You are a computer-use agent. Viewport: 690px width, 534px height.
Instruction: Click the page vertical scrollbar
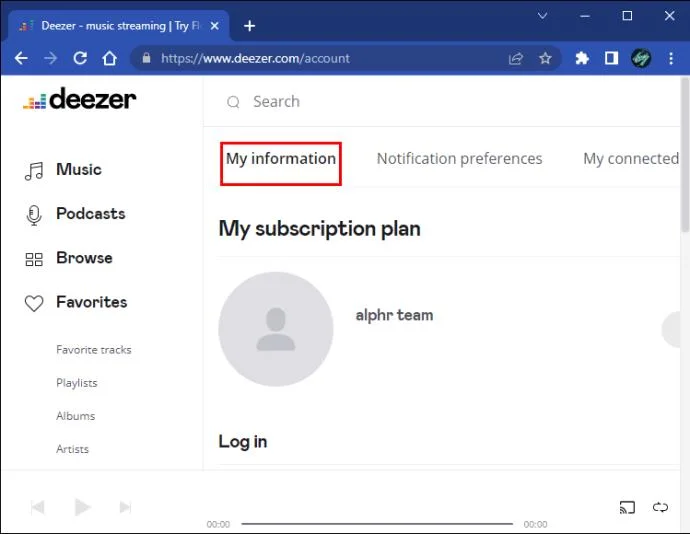click(x=685, y=154)
